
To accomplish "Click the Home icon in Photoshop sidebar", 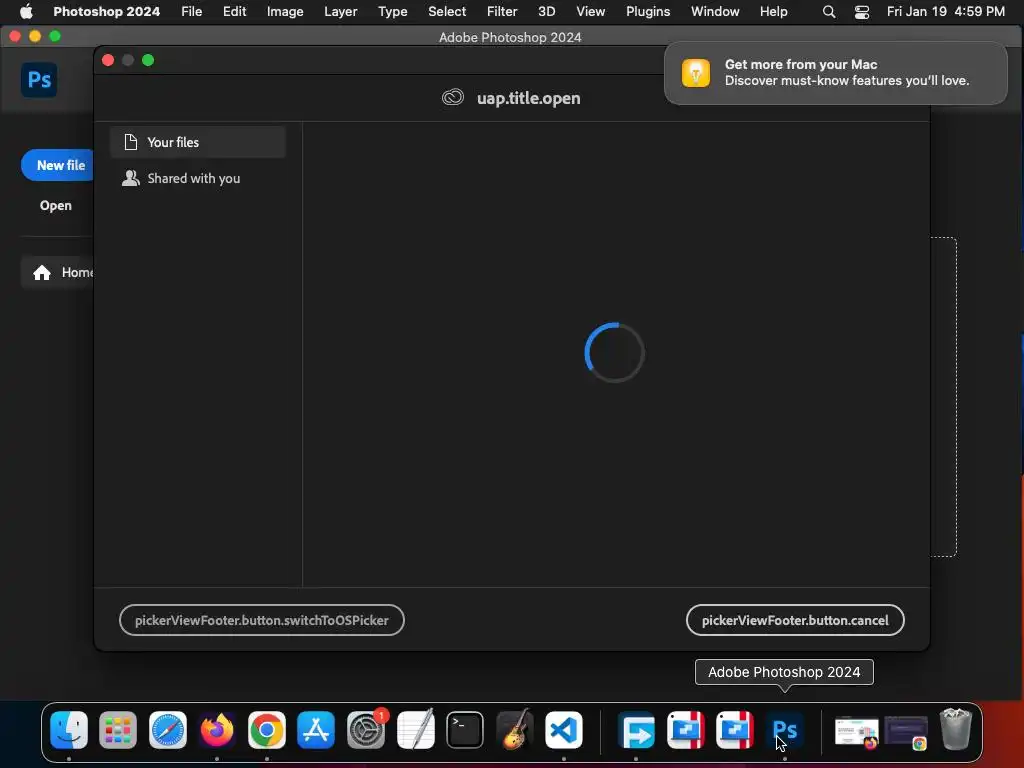I will pos(42,272).
